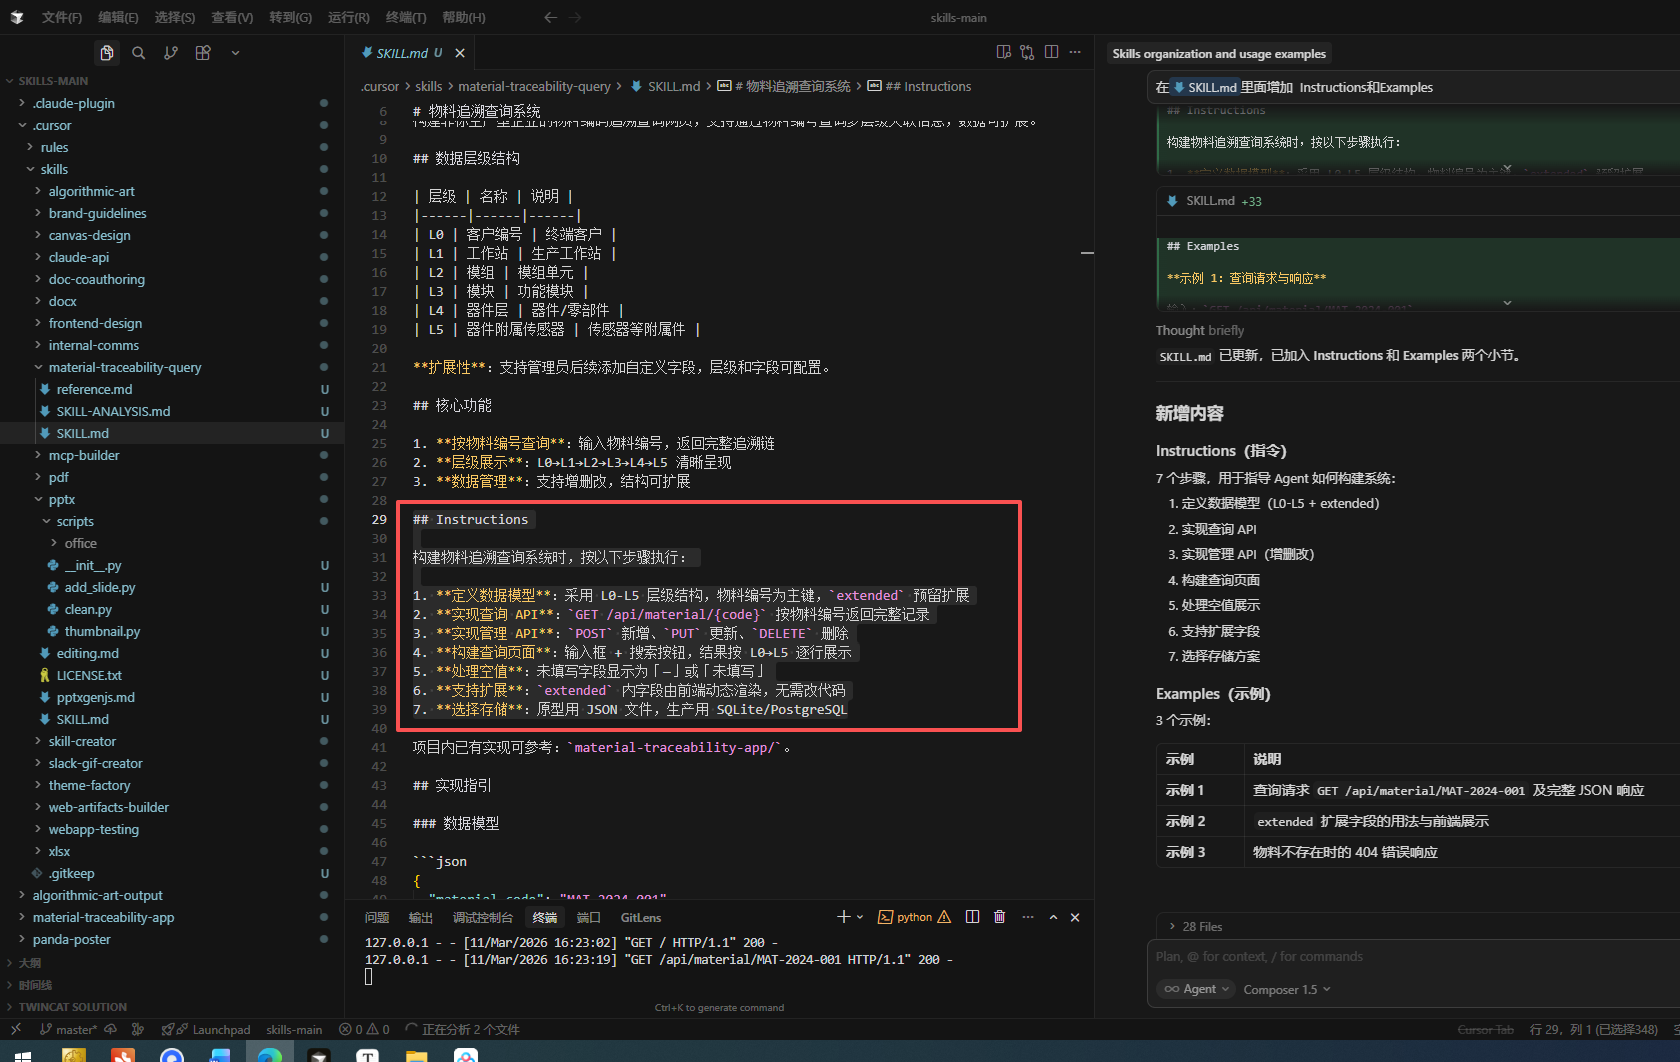The width and height of the screenshot is (1680, 1062).
Task: Click skills breadcrumb segment
Action: [x=429, y=87]
